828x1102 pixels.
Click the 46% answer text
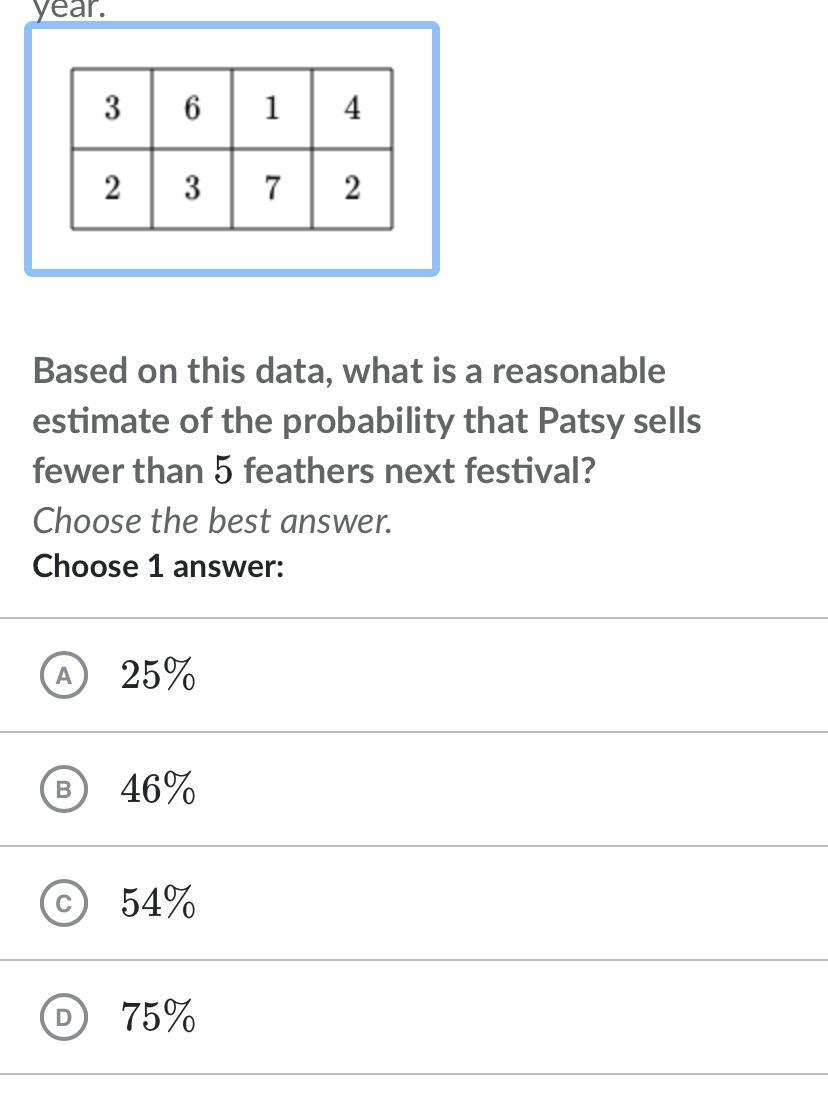click(x=158, y=790)
